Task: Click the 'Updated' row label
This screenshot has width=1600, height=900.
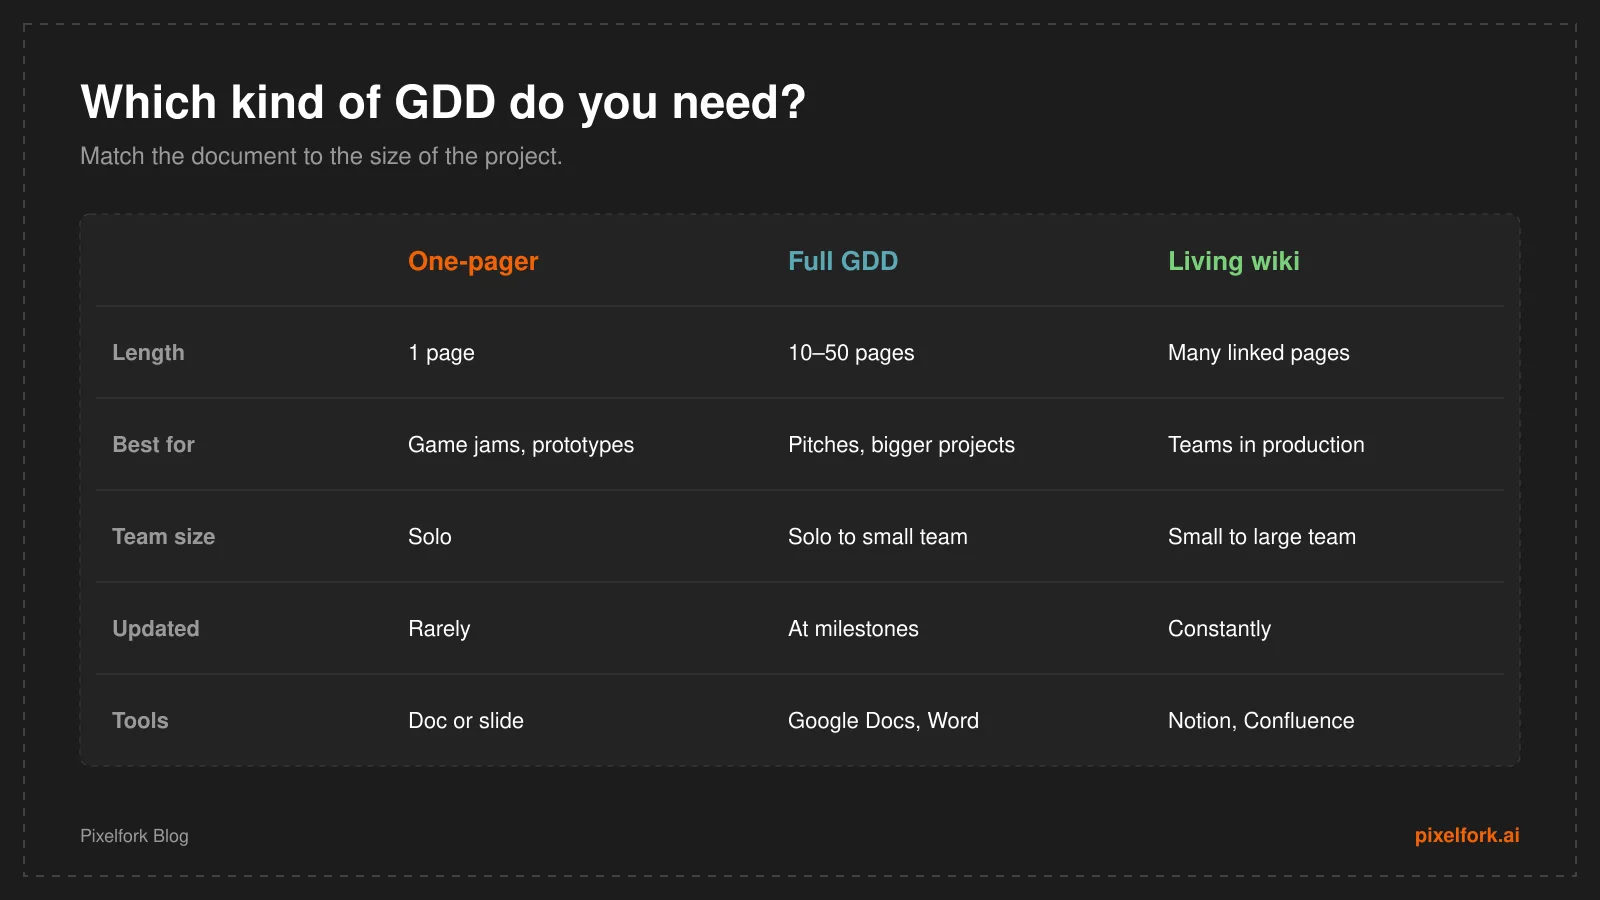Action: [156, 629]
